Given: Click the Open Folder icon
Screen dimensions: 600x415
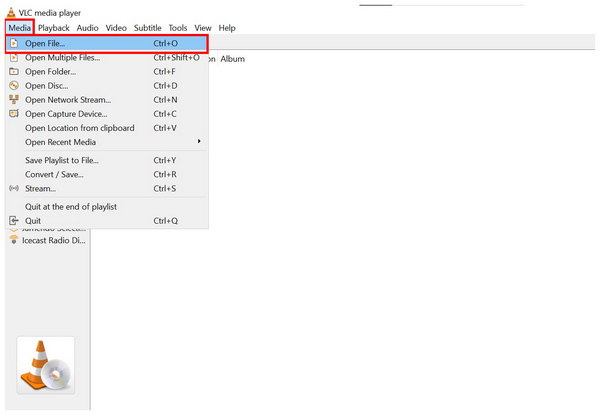Looking at the screenshot, I should click(x=14, y=72).
